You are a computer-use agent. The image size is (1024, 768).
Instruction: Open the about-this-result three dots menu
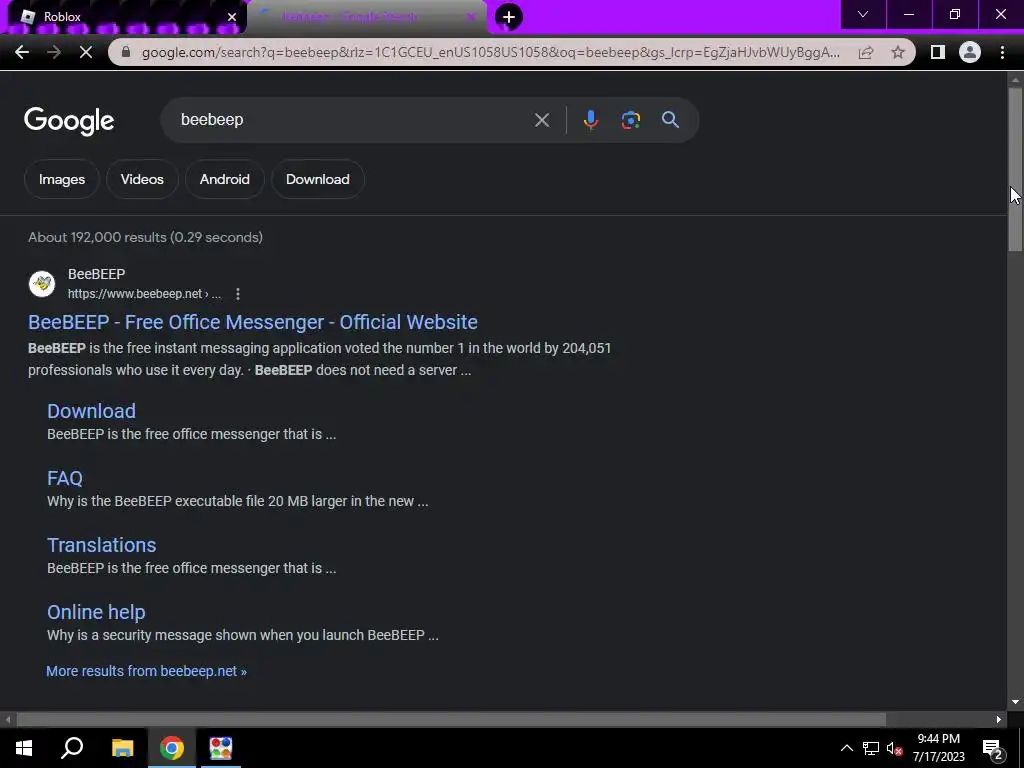click(x=238, y=294)
